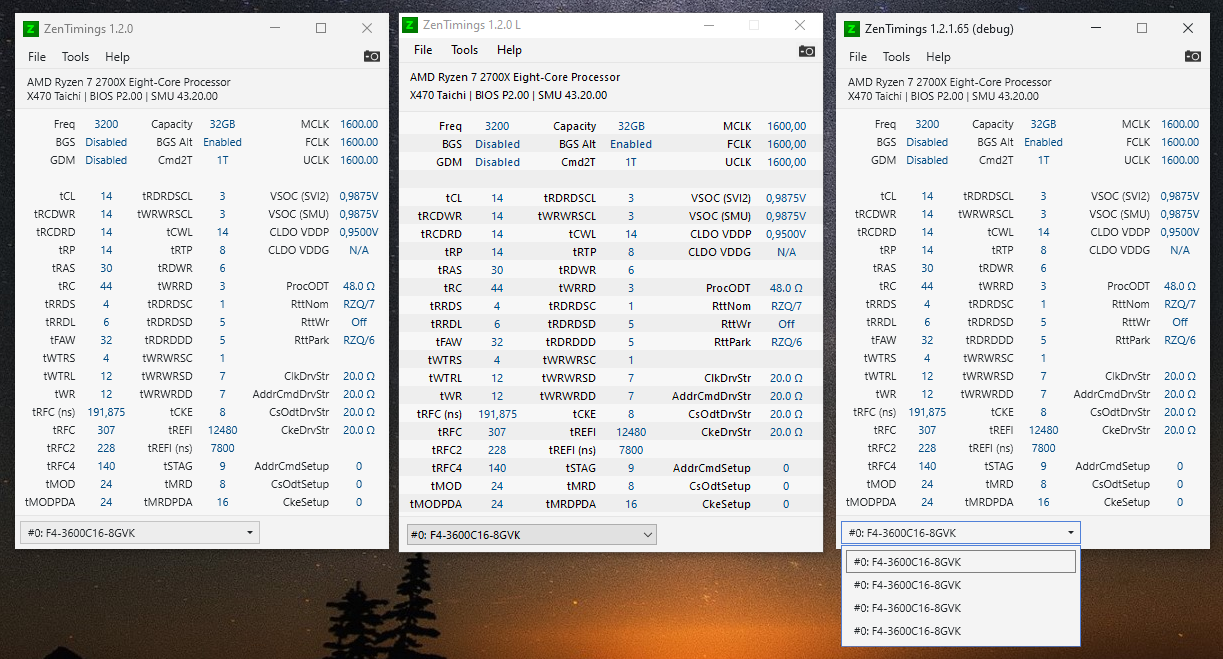This screenshot has width=1223, height=659.
Task: Click Freq value 3200 in ZenTimings 1.2.0
Action: click(x=106, y=124)
